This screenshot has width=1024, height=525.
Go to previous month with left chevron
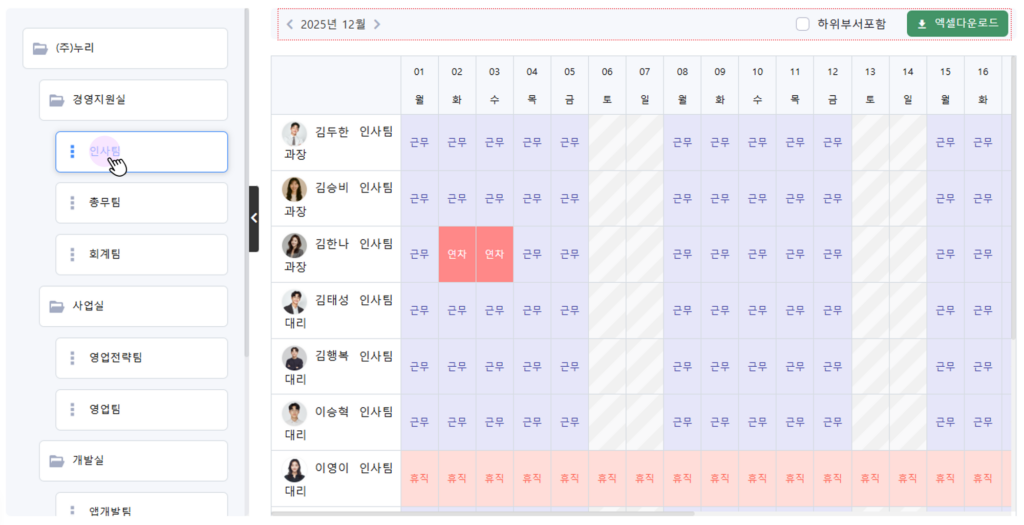(x=289, y=24)
